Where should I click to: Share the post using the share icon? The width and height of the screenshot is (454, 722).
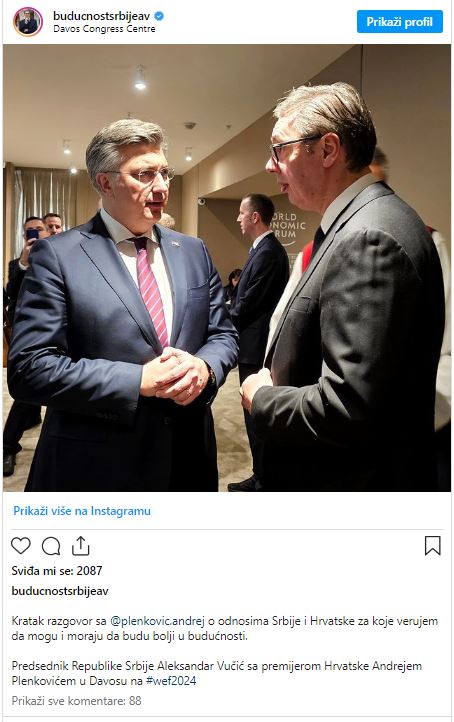pyautogui.click(x=81, y=546)
